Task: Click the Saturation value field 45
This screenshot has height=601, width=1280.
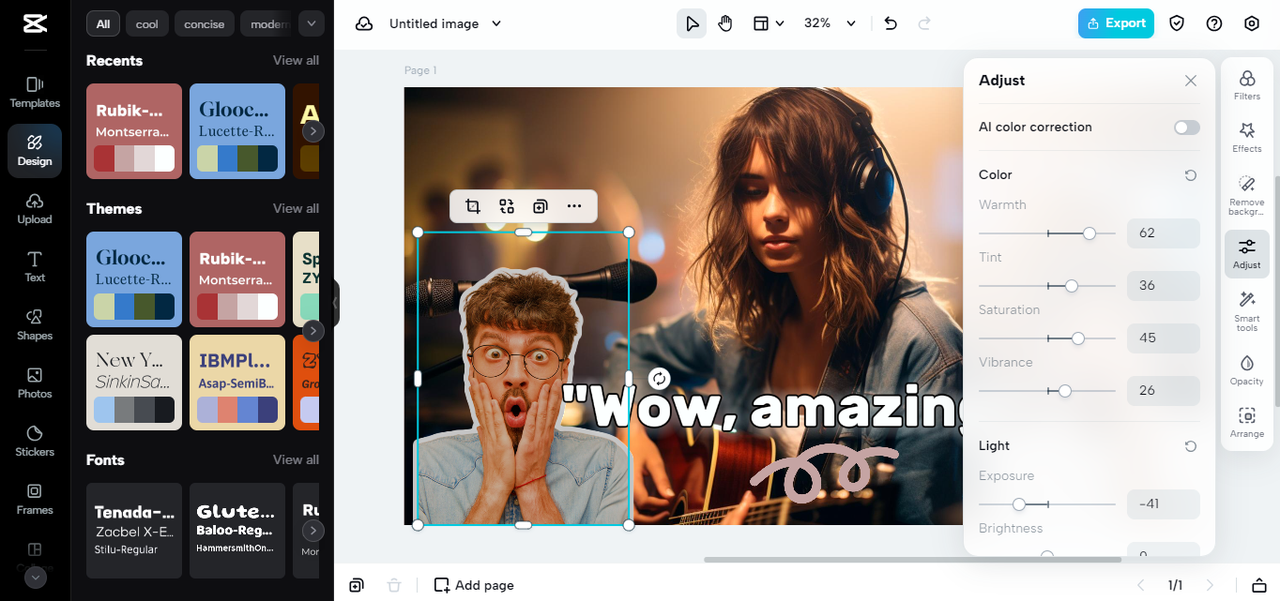Action: point(1163,338)
